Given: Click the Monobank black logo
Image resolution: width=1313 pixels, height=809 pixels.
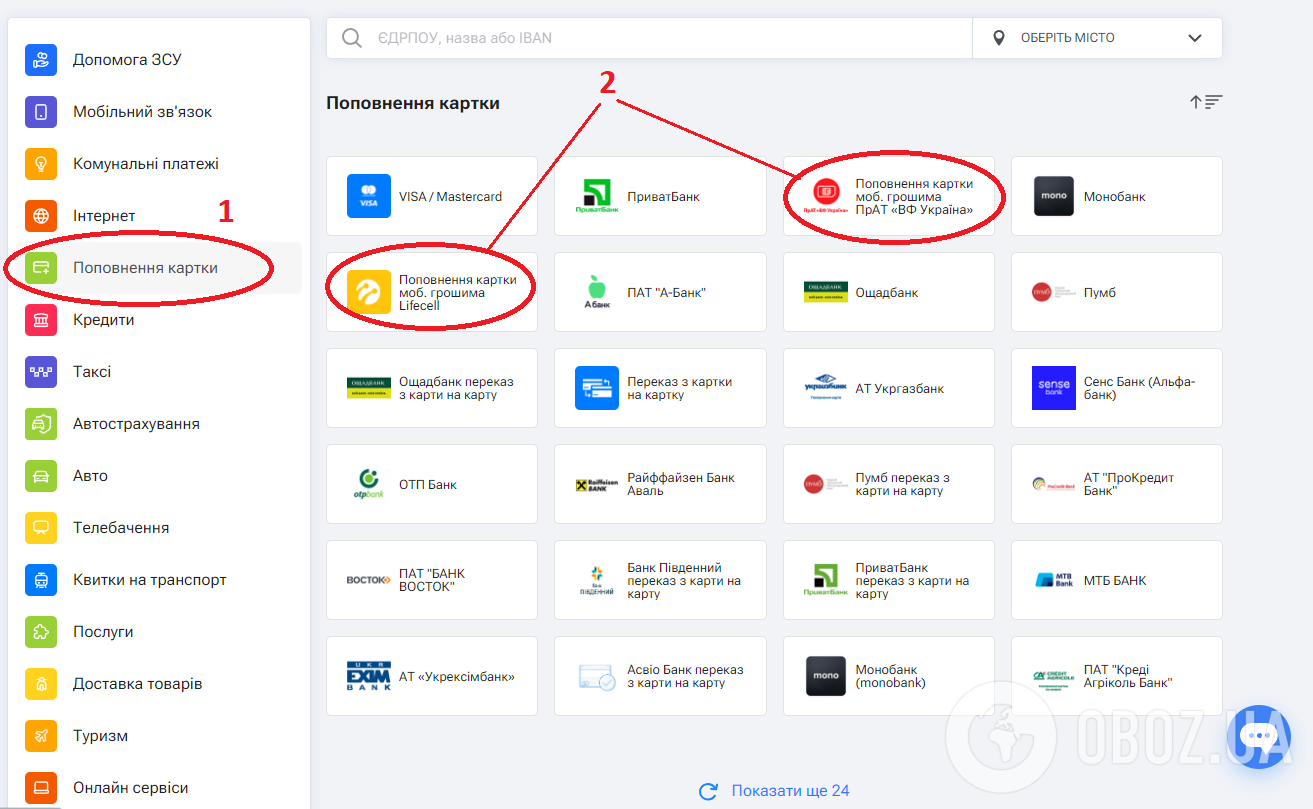Looking at the screenshot, I should pos(1053,196).
